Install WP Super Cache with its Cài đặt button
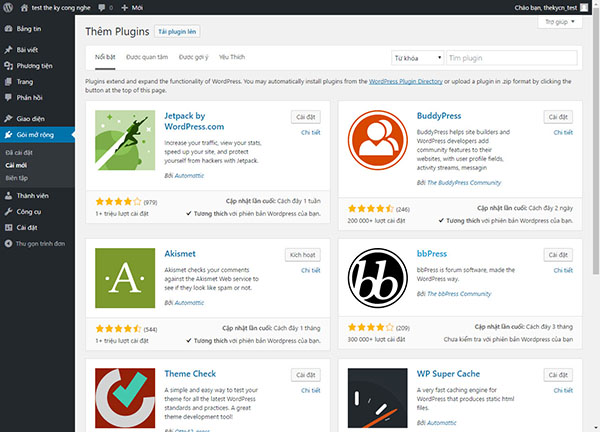This screenshot has height=432, width=600. 558,375
